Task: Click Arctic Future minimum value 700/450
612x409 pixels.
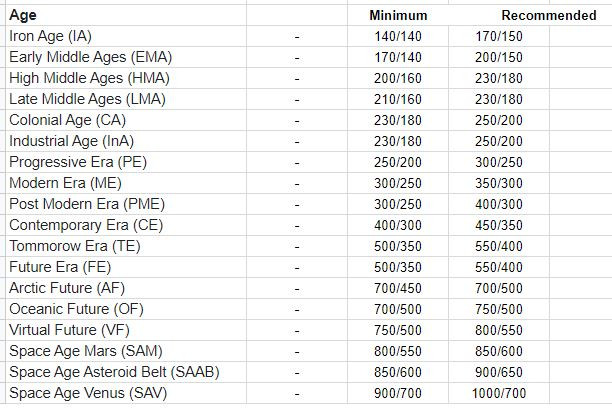Action: [x=398, y=288]
